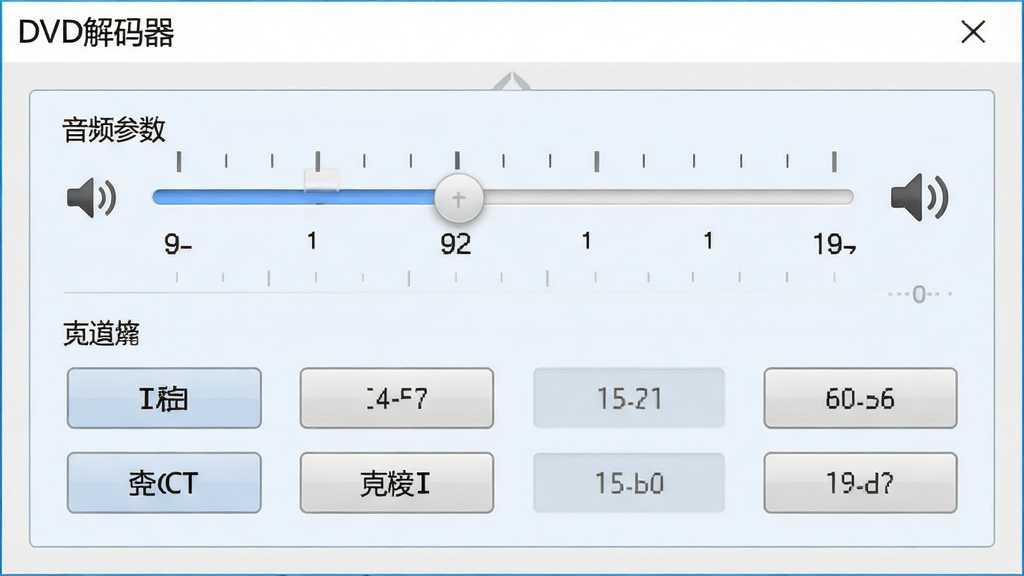Click the small square faded handle on track

click(322, 181)
